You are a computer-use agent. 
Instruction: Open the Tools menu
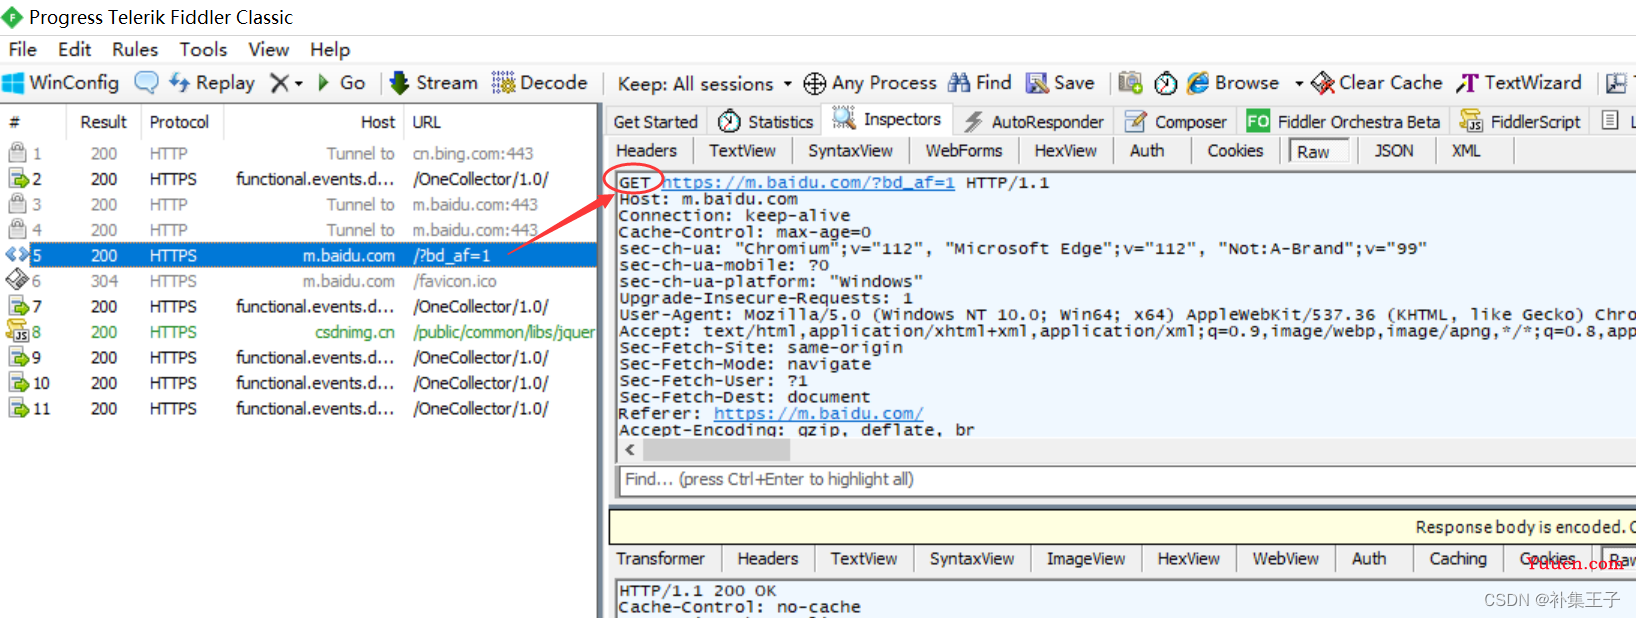[x=203, y=49]
